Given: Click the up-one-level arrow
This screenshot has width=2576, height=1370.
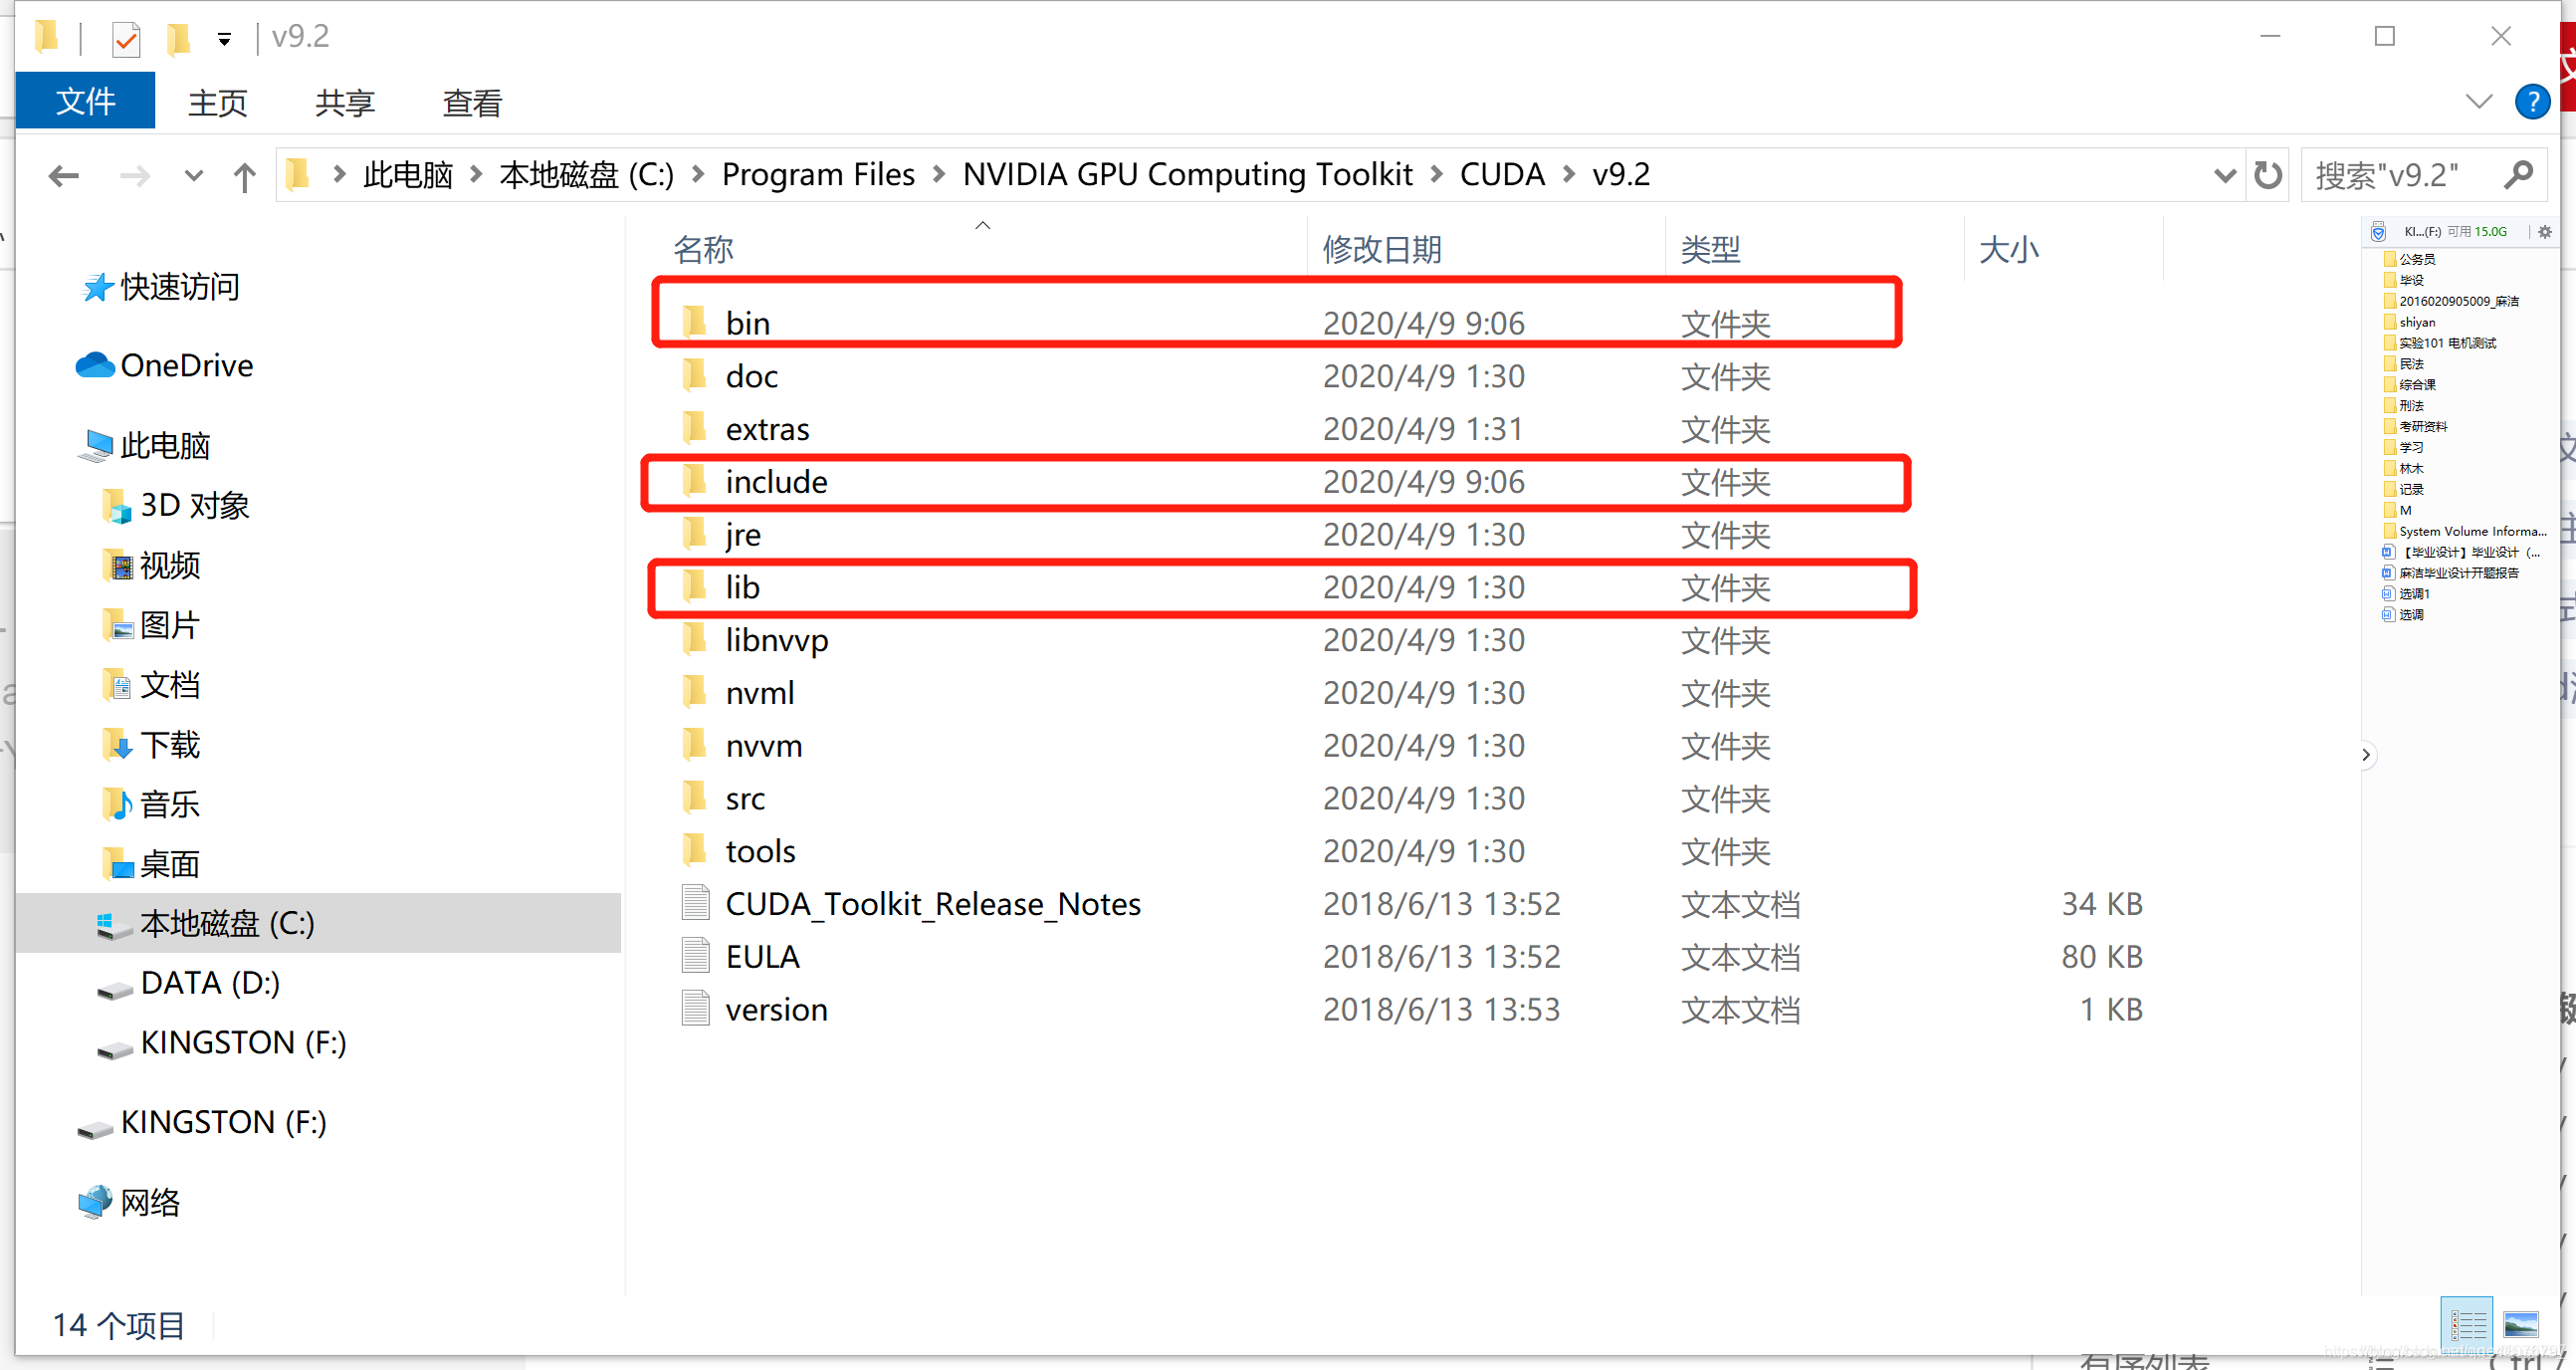Looking at the screenshot, I should point(244,177).
